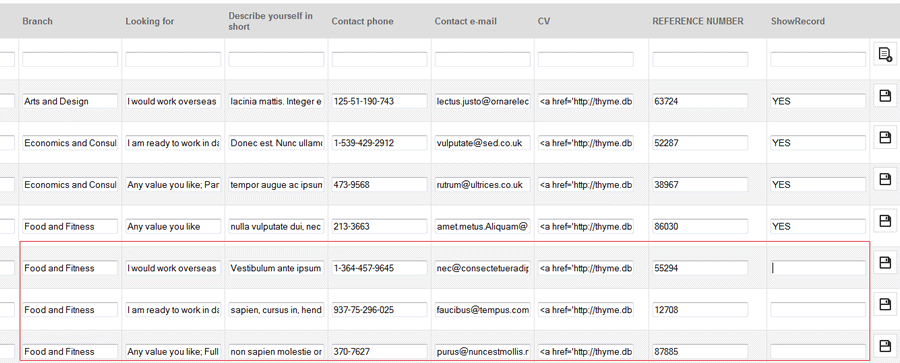Edit the Branch field in row 38967
This screenshot has width=900, height=363.
click(x=70, y=184)
